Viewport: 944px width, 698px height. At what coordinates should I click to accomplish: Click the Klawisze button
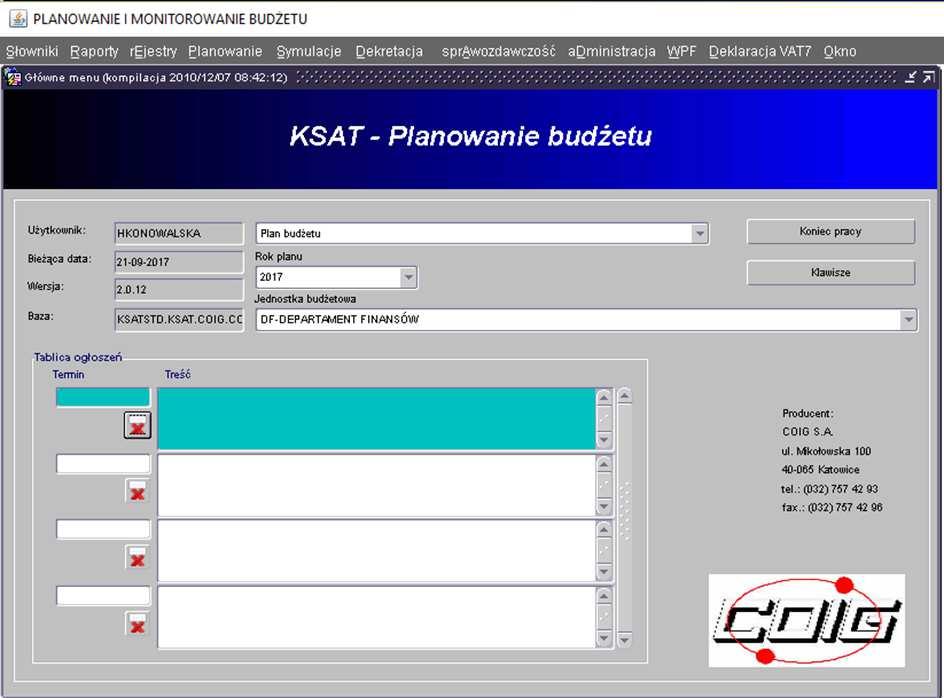[x=831, y=272]
